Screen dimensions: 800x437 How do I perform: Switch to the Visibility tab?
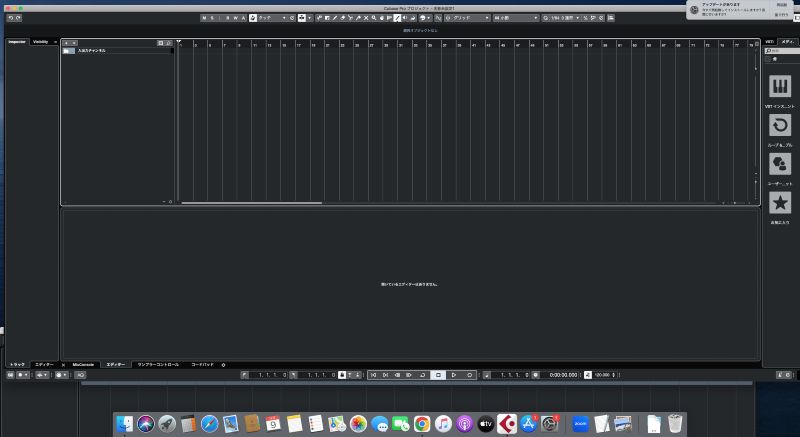43,42
